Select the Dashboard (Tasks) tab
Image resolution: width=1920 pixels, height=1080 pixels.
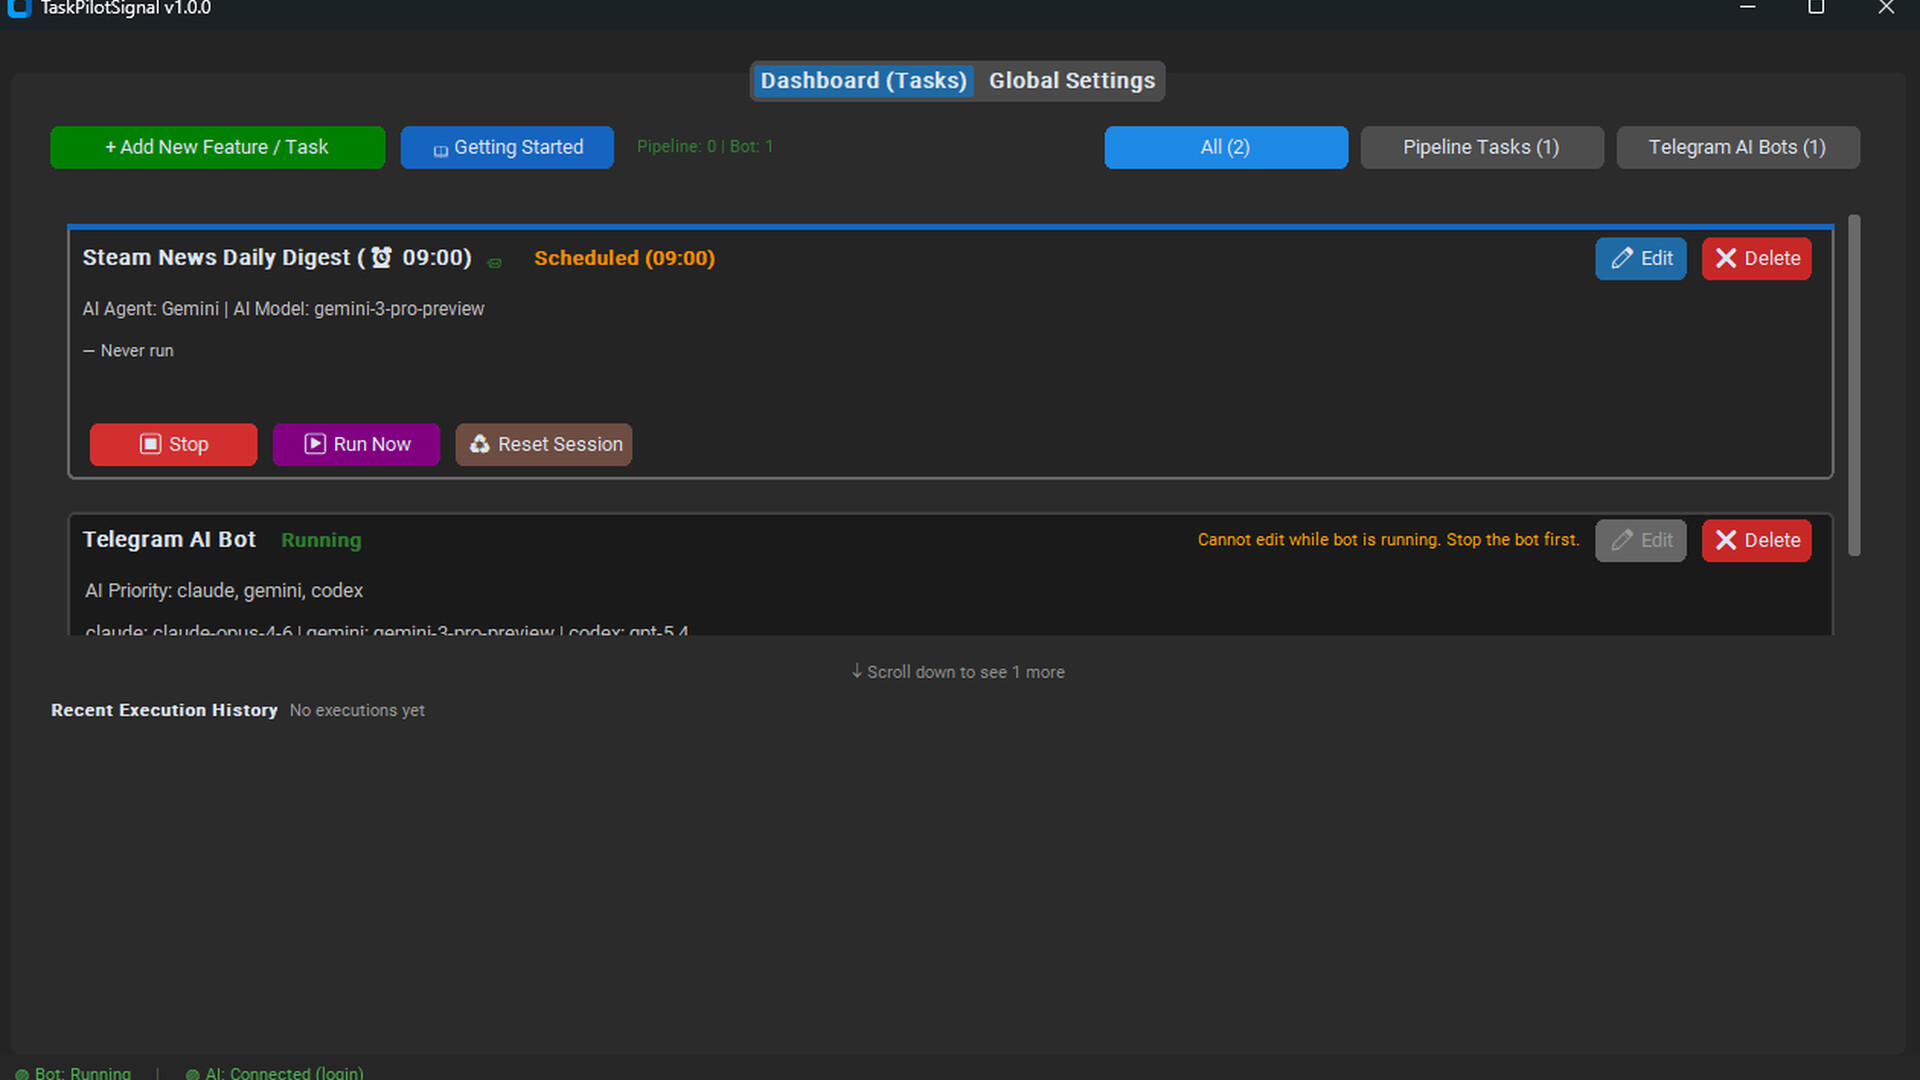click(863, 81)
